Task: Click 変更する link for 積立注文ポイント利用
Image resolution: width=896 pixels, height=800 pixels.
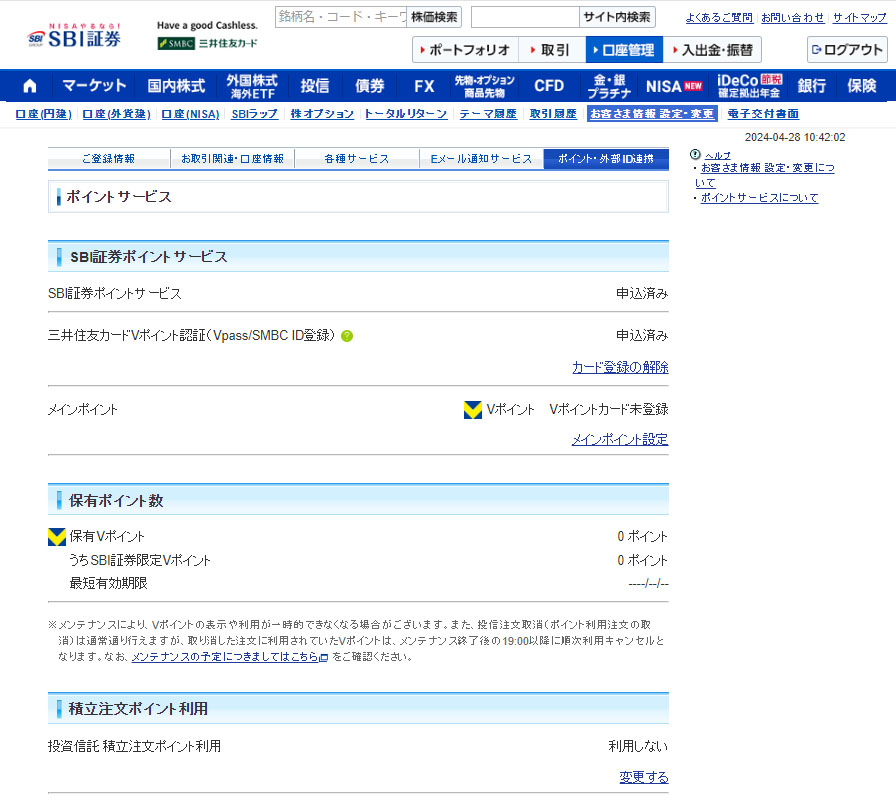Action: click(644, 777)
